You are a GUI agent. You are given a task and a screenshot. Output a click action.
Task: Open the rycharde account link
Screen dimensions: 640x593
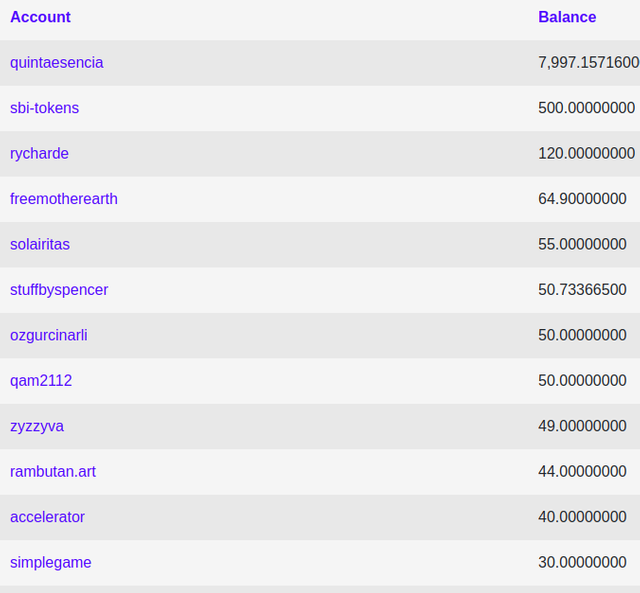(x=39, y=154)
